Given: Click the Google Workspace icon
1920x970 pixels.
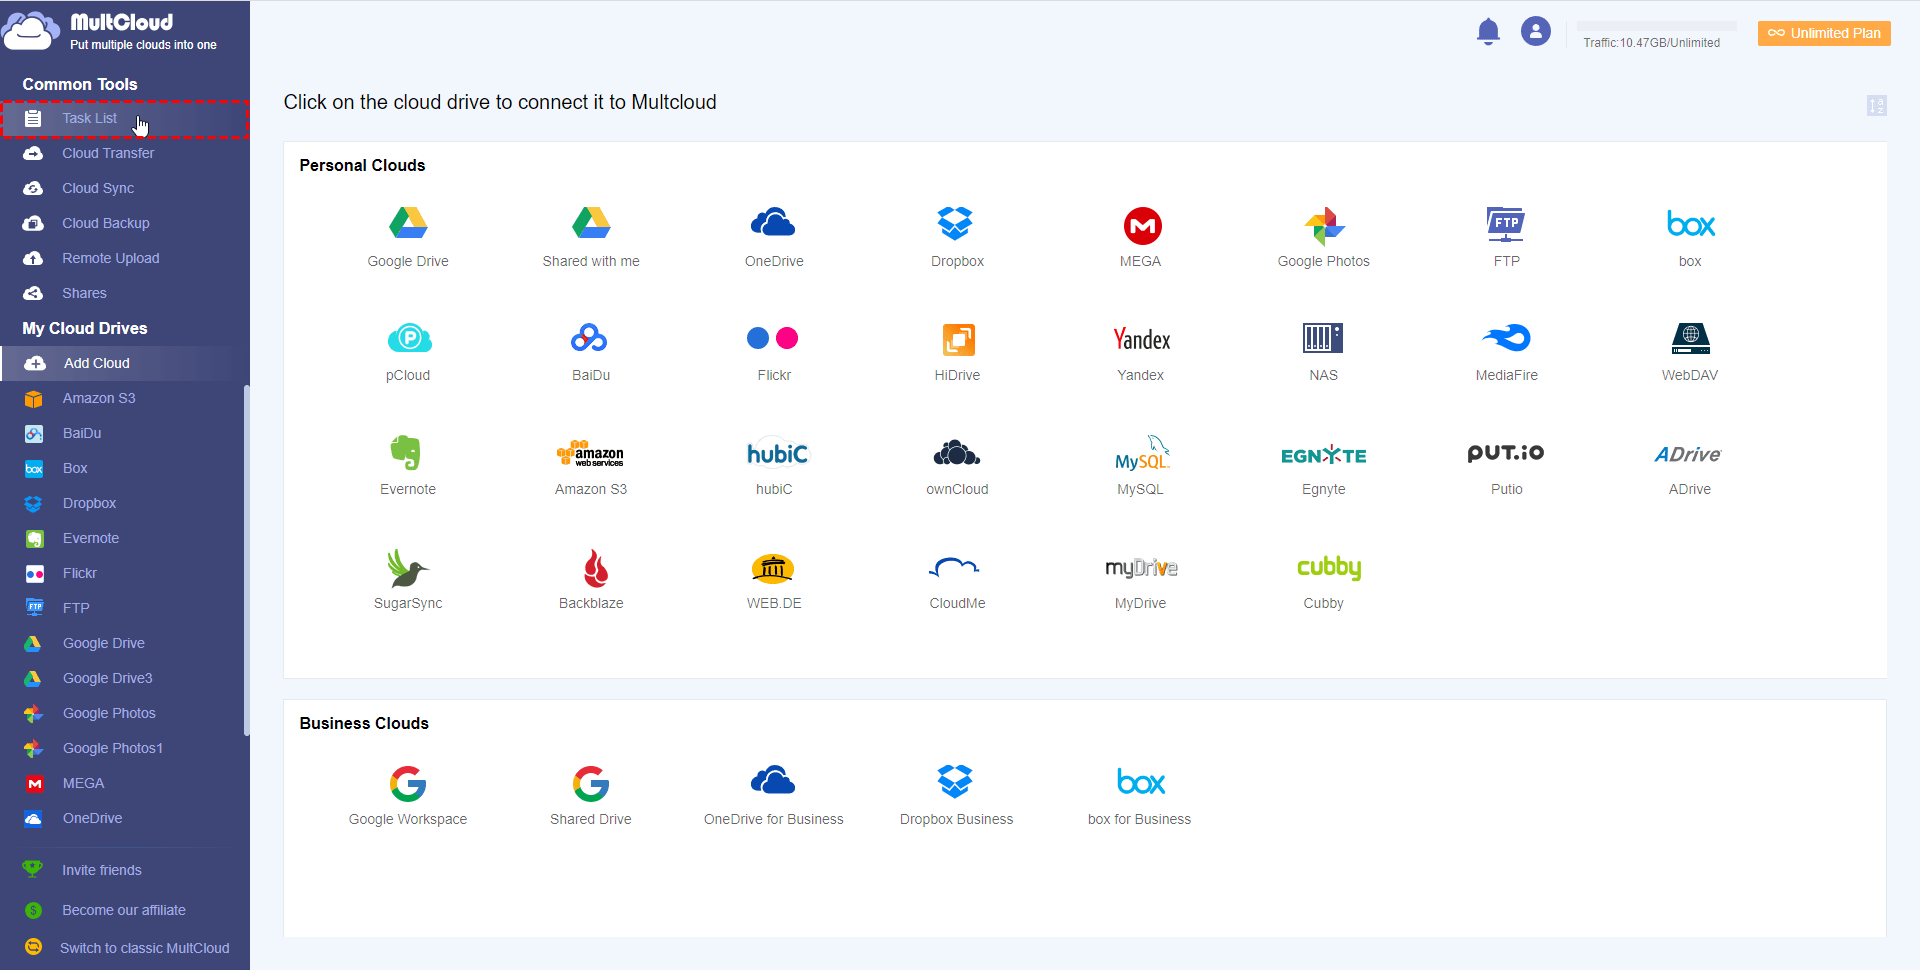Looking at the screenshot, I should coord(408,784).
